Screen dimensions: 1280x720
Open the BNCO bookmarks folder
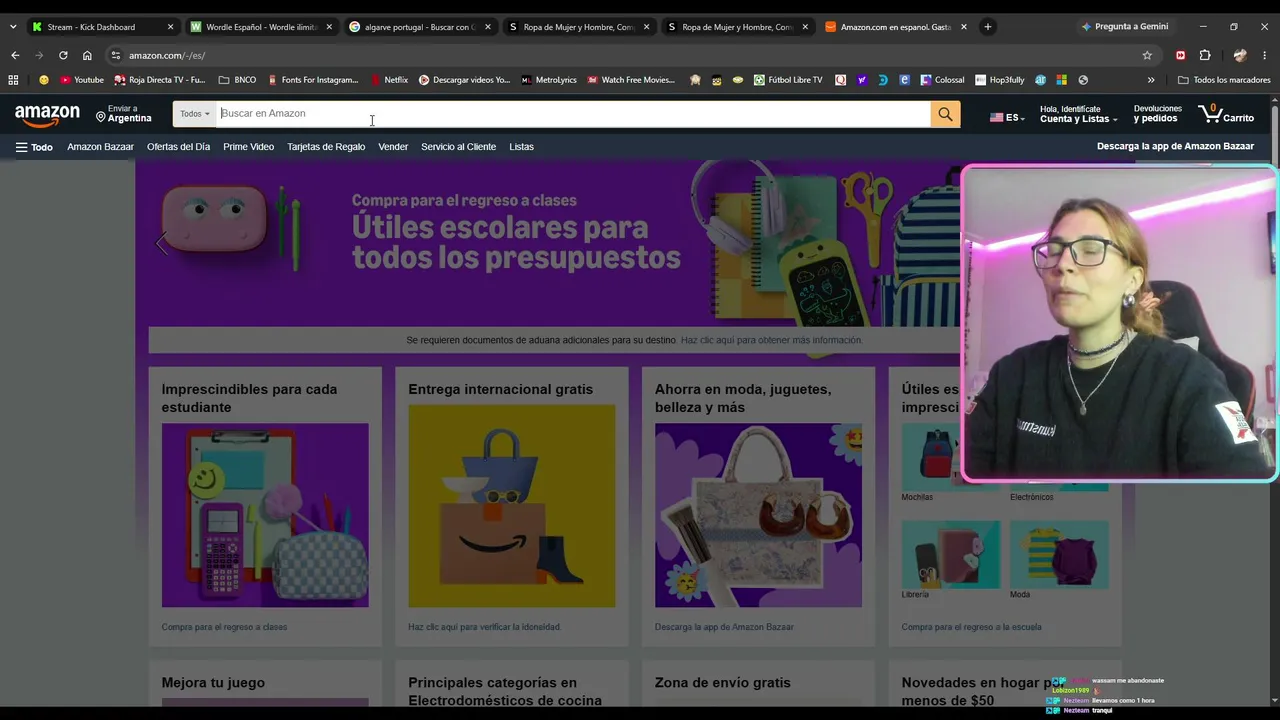tap(238, 80)
